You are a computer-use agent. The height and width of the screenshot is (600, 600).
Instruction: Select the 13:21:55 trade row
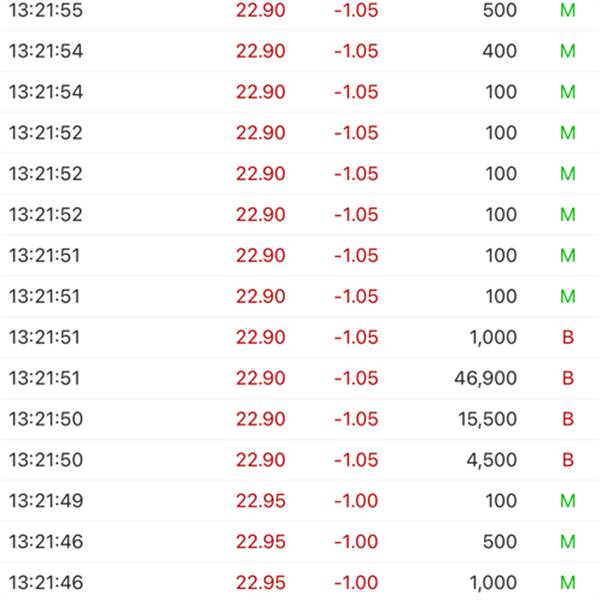click(x=300, y=10)
